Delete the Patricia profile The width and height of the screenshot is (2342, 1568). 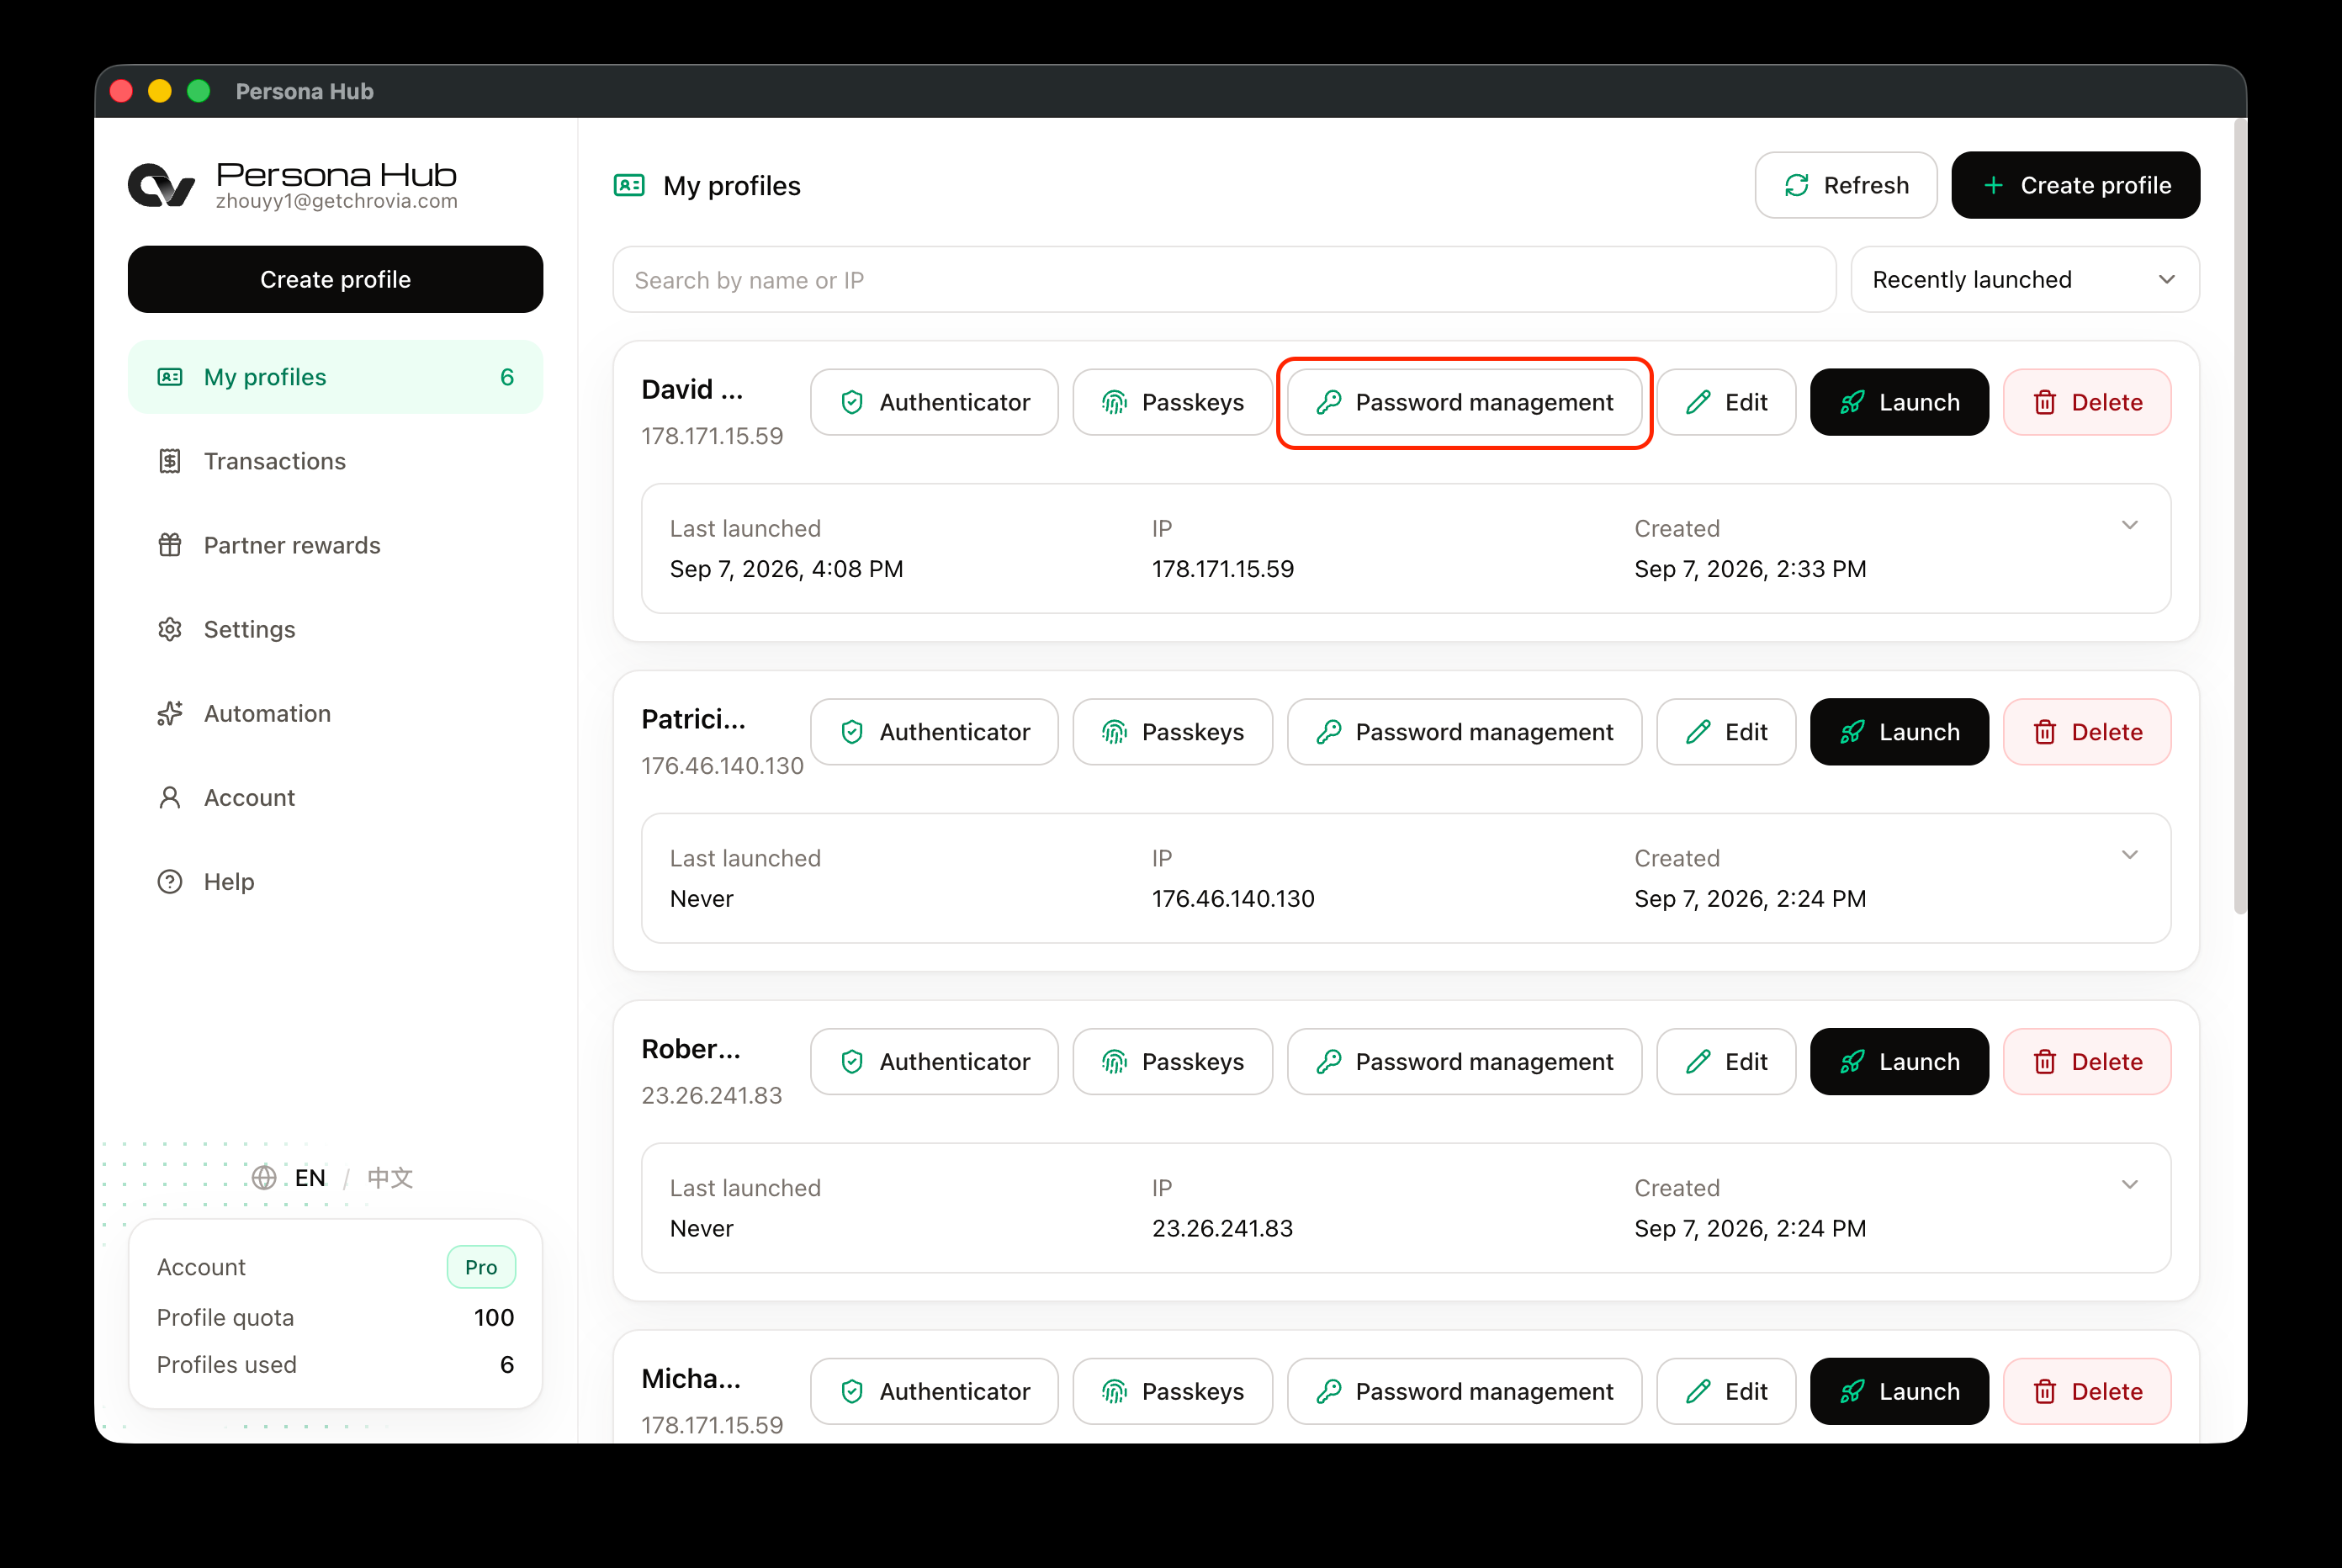click(2087, 732)
